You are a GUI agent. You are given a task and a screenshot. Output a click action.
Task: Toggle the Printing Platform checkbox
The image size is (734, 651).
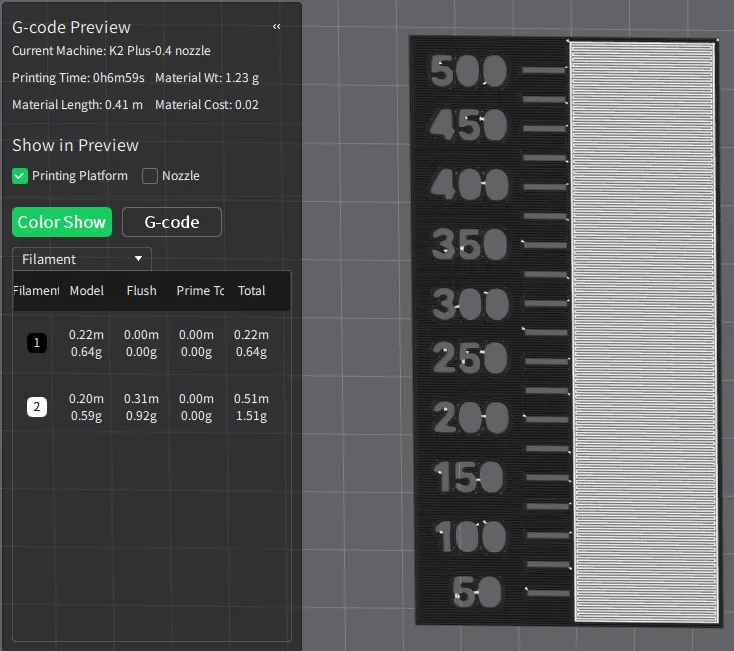pyautogui.click(x=20, y=176)
